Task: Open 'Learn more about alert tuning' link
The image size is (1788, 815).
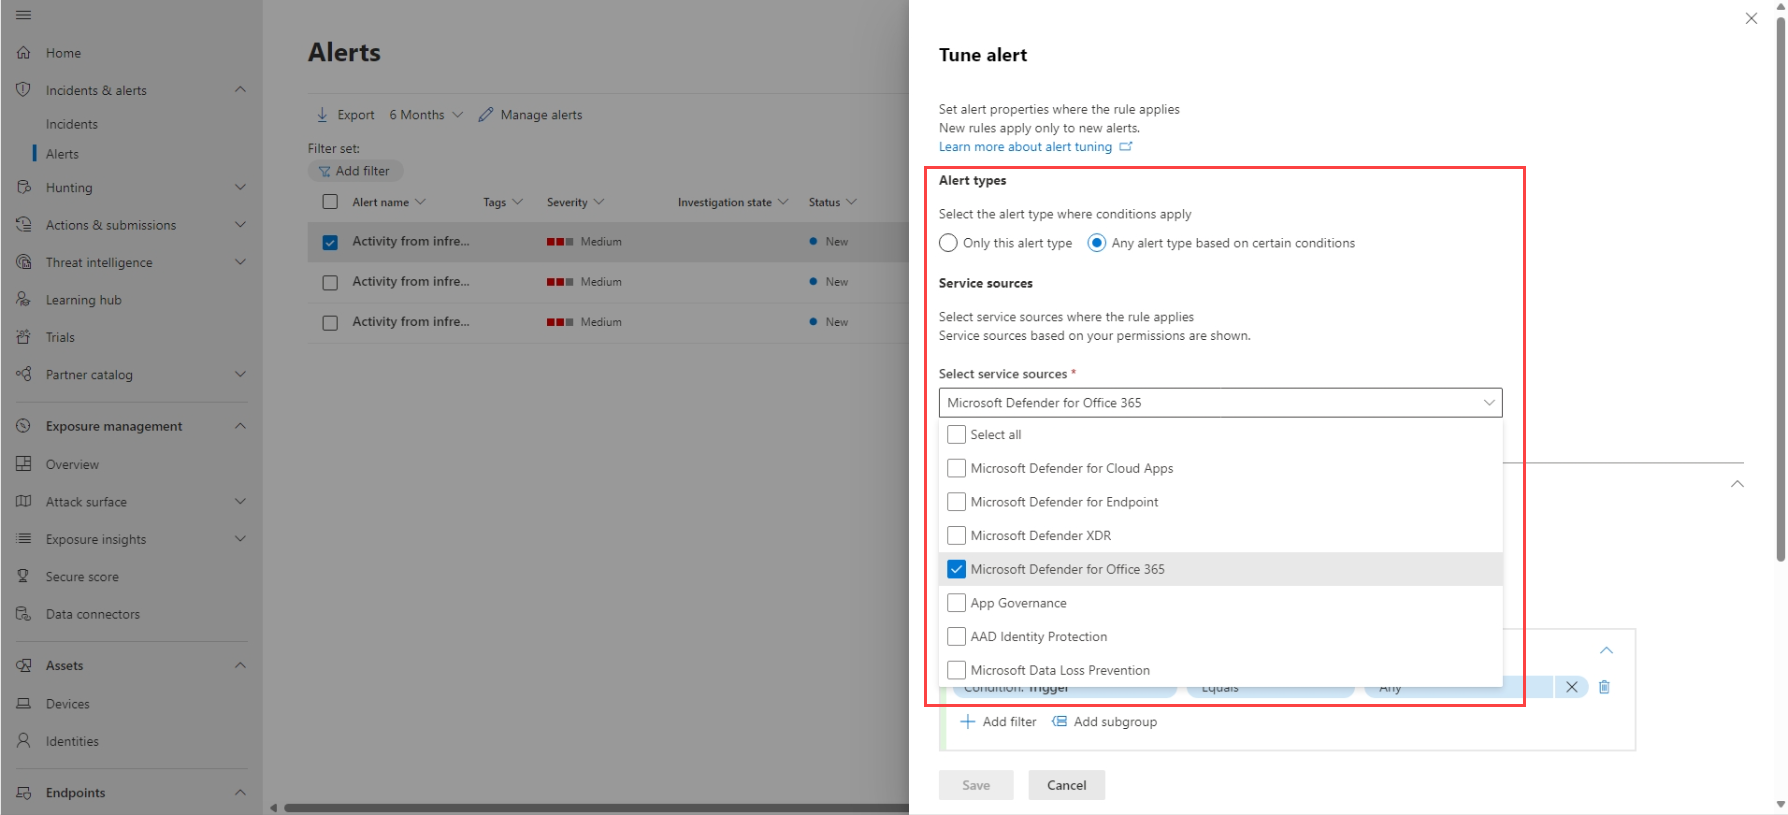Action: [1025, 147]
